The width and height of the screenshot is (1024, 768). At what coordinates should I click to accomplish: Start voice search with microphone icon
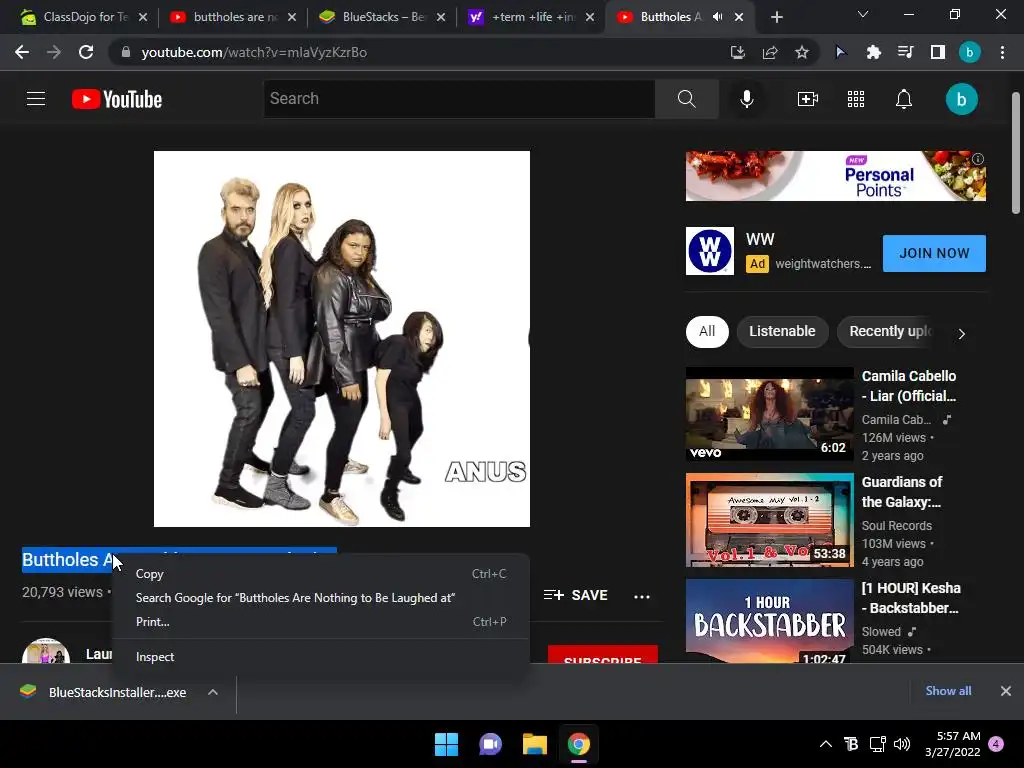[746, 99]
